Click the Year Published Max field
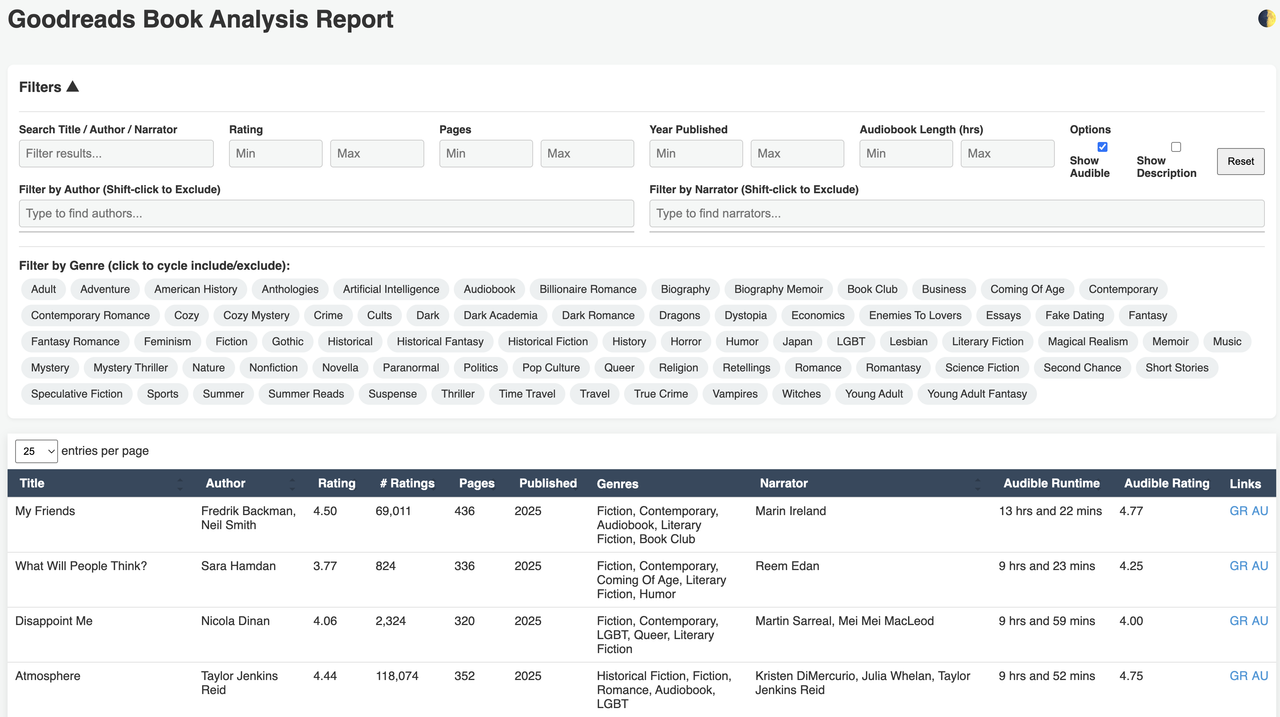This screenshot has width=1280, height=717. coord(797,153)
